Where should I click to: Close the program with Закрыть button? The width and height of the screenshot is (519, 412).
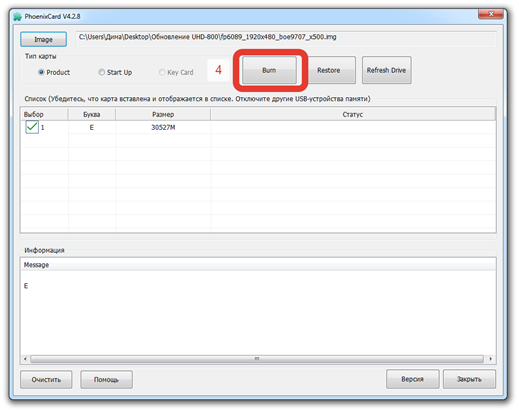469,379
